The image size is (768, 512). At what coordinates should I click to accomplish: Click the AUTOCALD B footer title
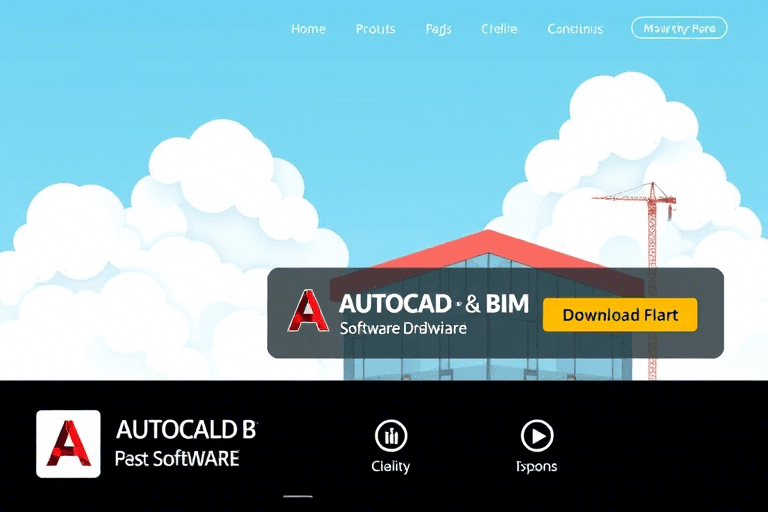(186, 430)
